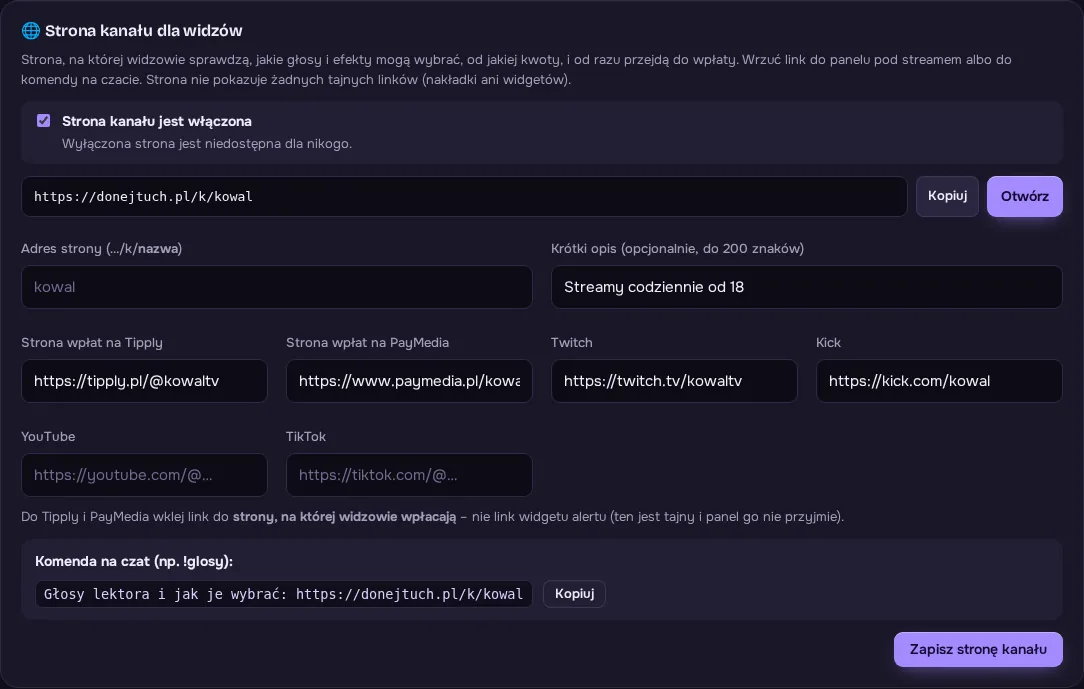Click the 'Adres strony (.../k/nazwa)' label
The width and height of the screenshot is (1084, 689).
tap(102, 249)
